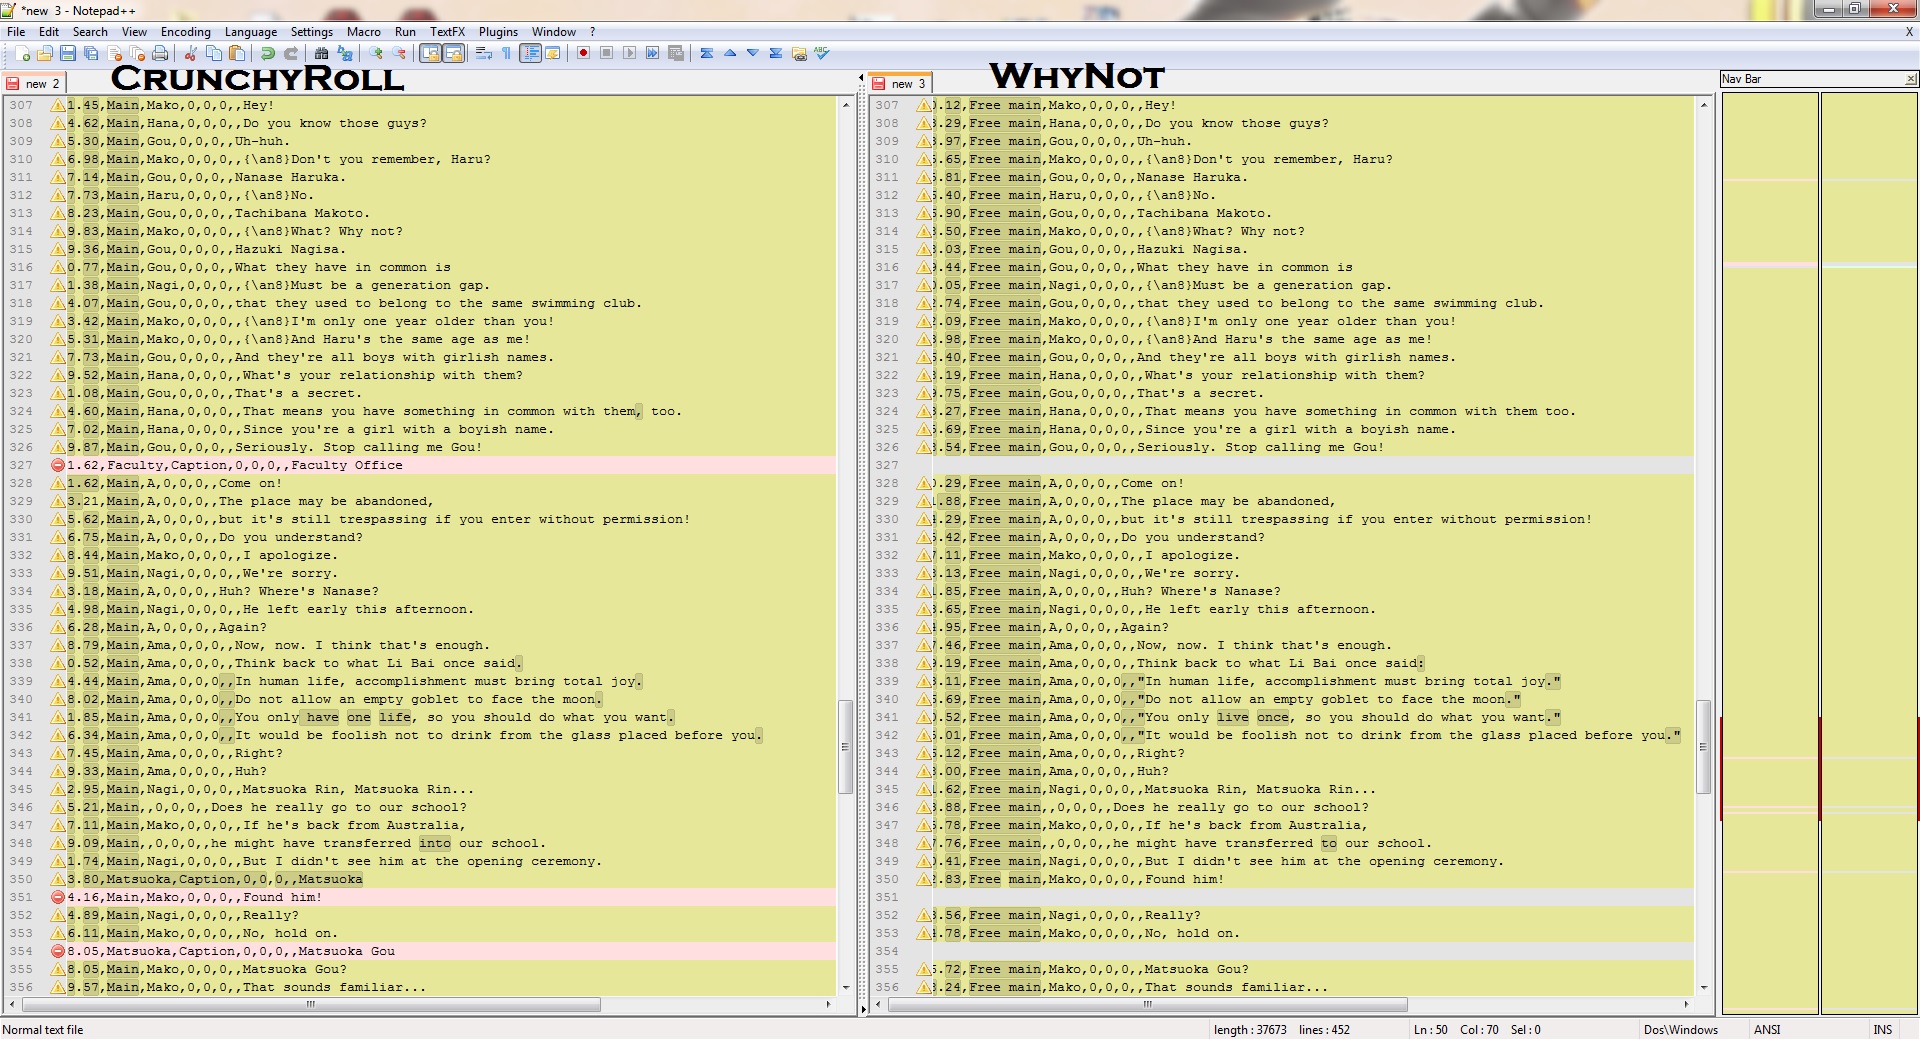Toggle Show All Characters pilcrow button
1920x1040 pixels.
click(x=507, y=53)
